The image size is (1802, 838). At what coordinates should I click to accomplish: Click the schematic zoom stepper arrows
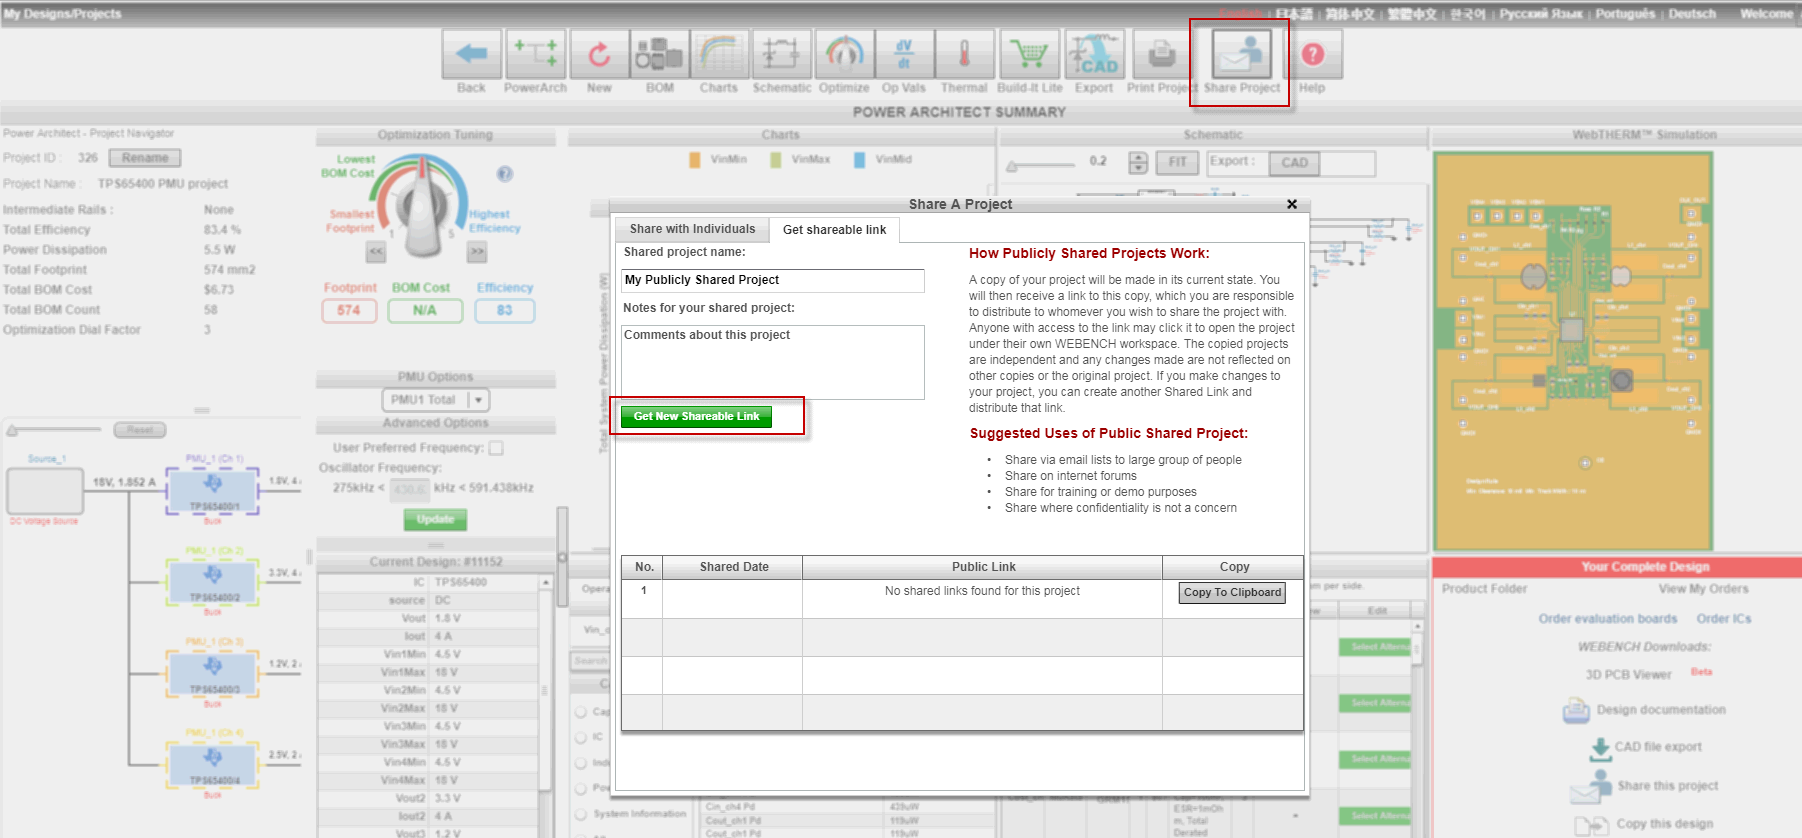(x=1138, y=162)
